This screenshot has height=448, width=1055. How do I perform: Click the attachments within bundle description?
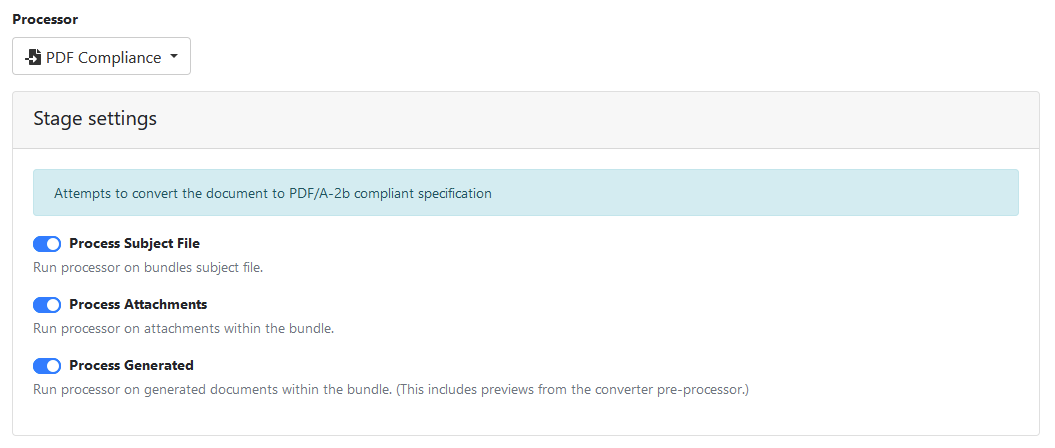(x=183, y=328)
